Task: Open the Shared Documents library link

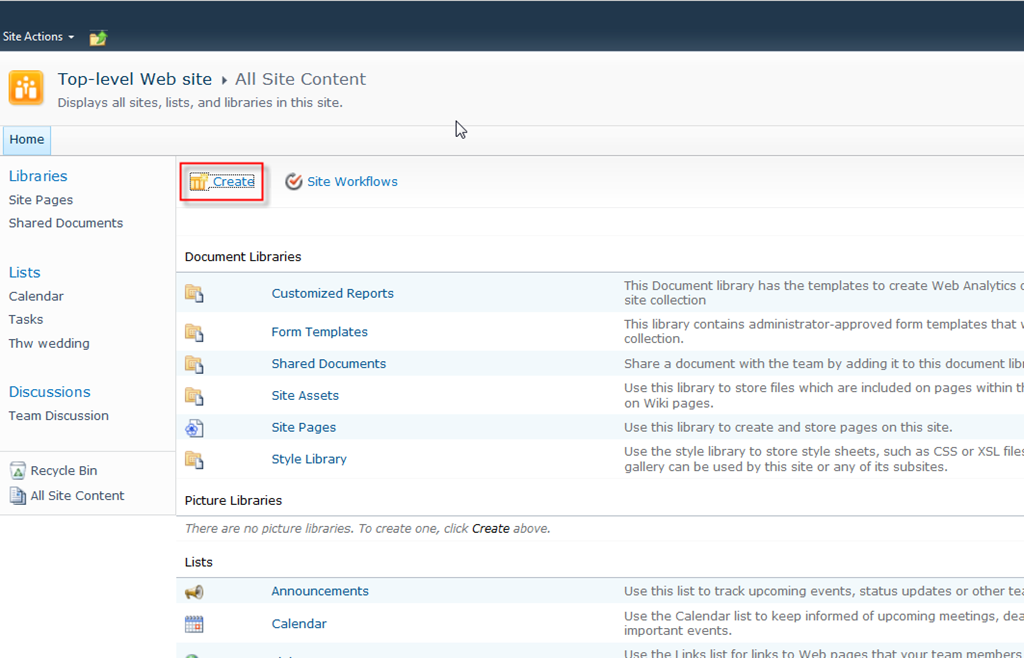Action: click(x=328, y=364)
